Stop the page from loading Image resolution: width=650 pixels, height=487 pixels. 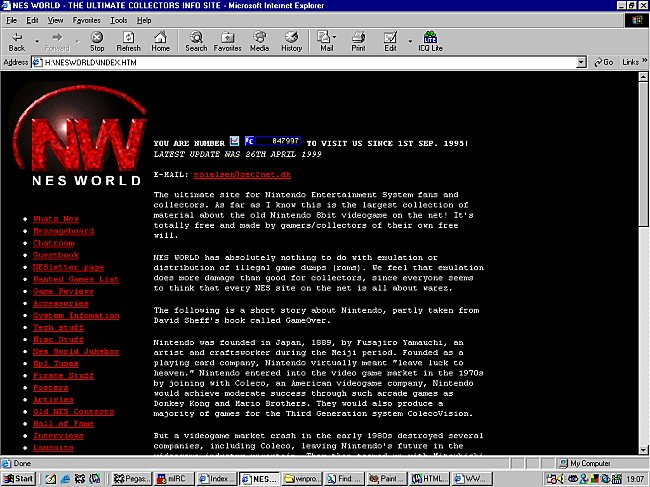(97, 40)
